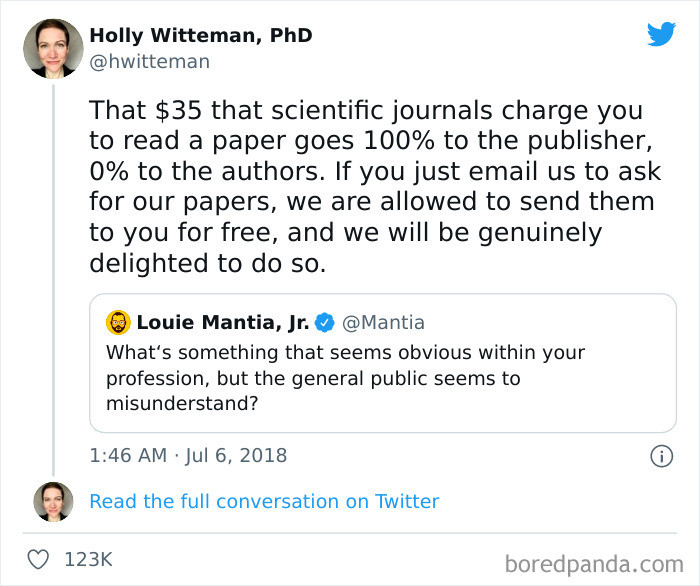Click the 1:46 AM tweet time
The image size is (700, 586).
pyautogui.click(x=128, y=456)
